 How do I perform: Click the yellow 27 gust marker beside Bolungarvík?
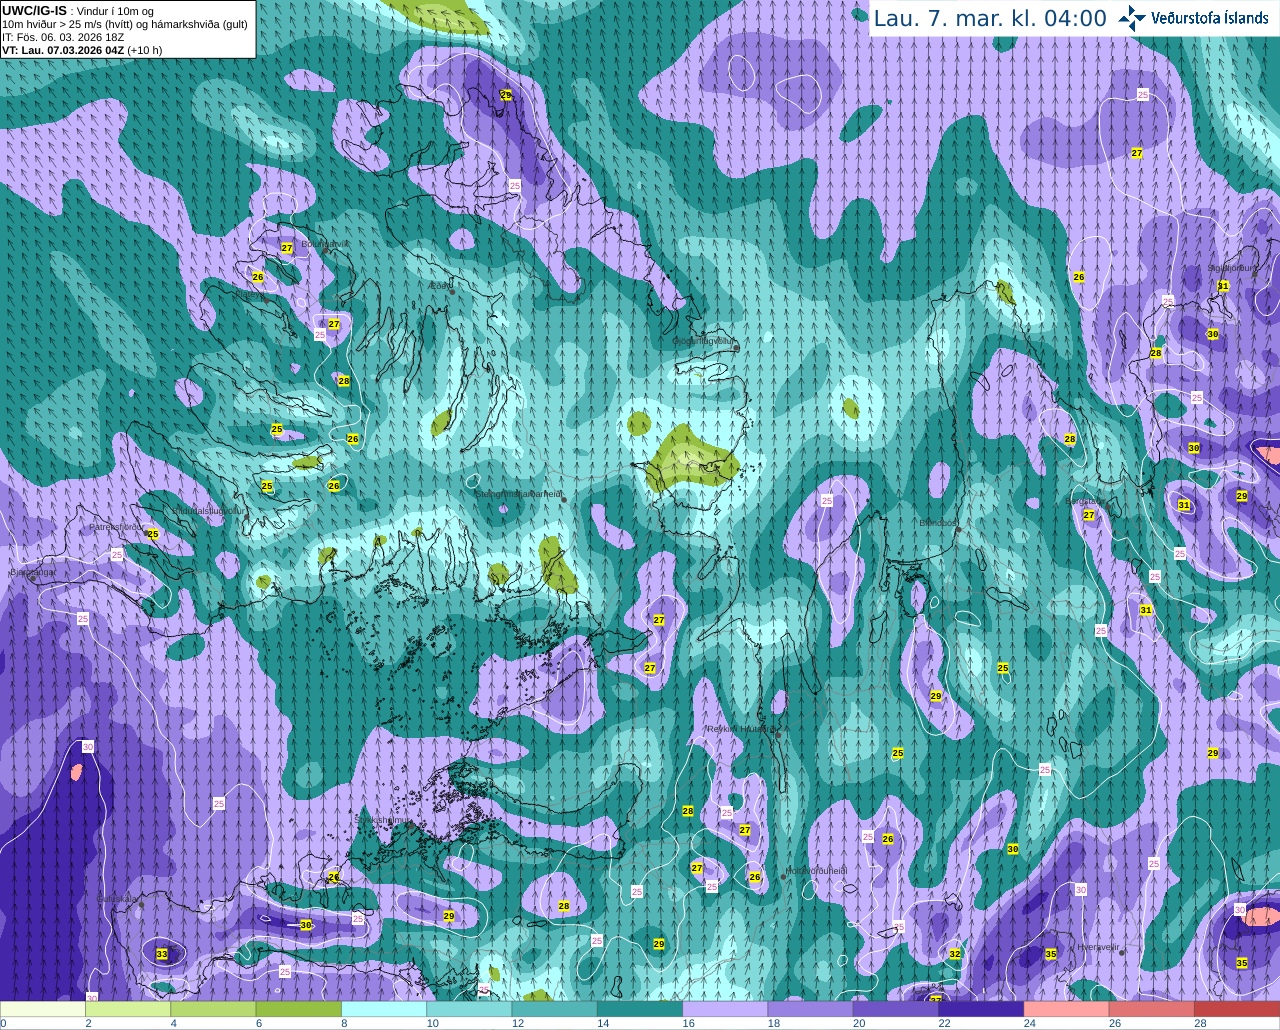pos(287,248)
